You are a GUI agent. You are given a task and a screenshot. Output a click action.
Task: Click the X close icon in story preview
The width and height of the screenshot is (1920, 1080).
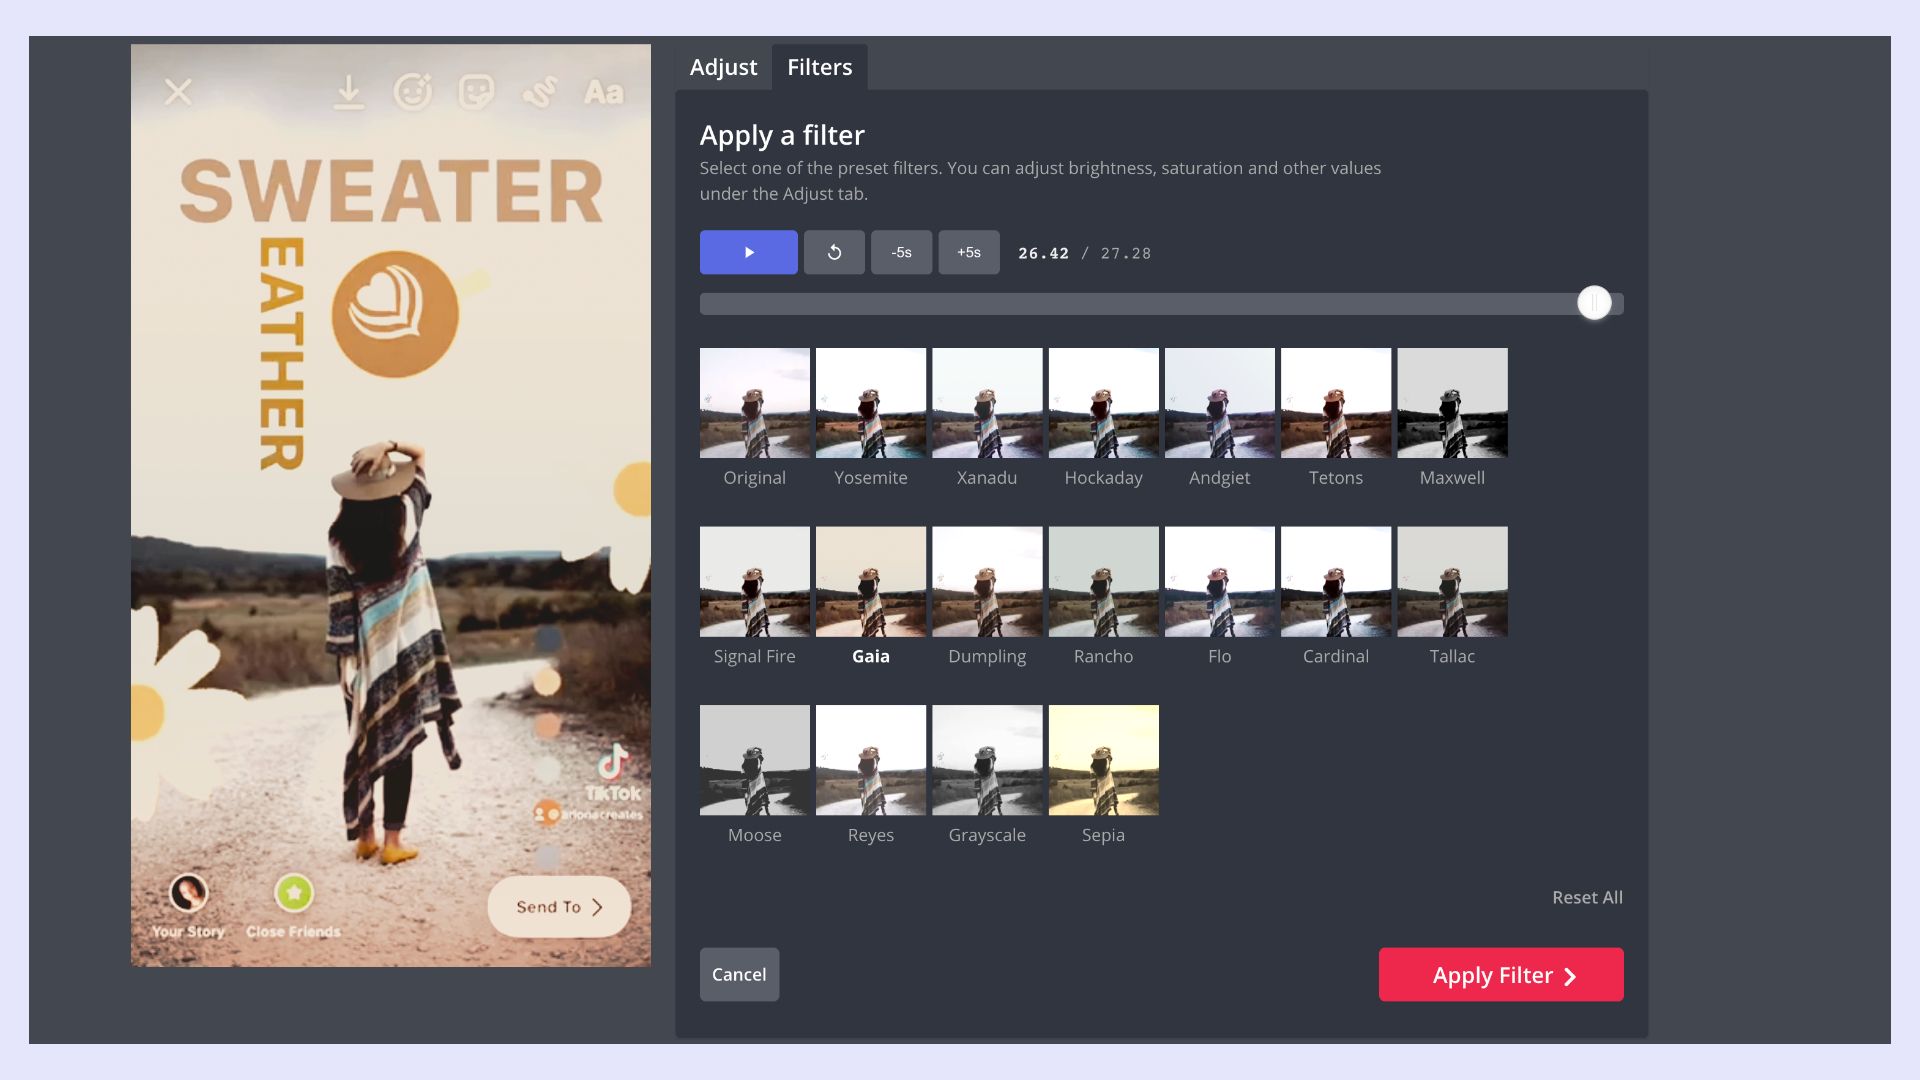click(x=178, y=92)
